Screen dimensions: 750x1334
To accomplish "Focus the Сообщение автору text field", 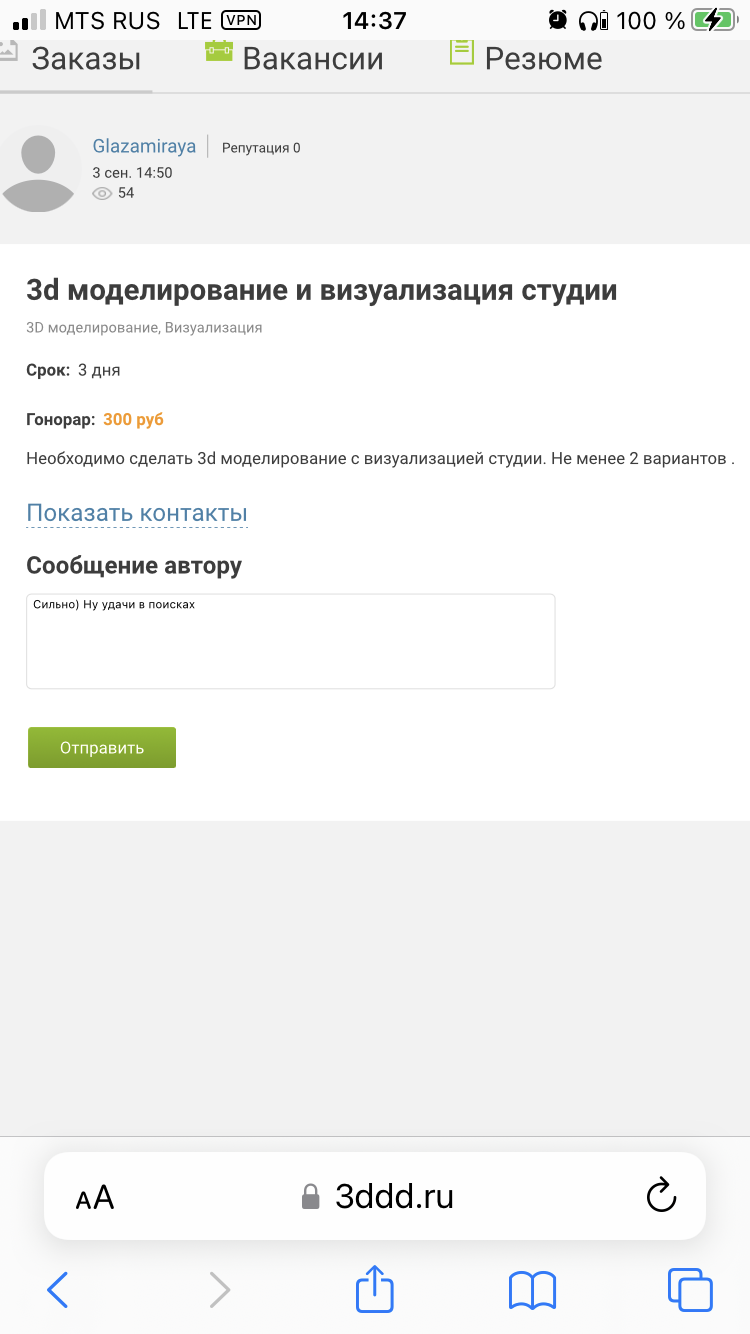I will coord(290,641).
